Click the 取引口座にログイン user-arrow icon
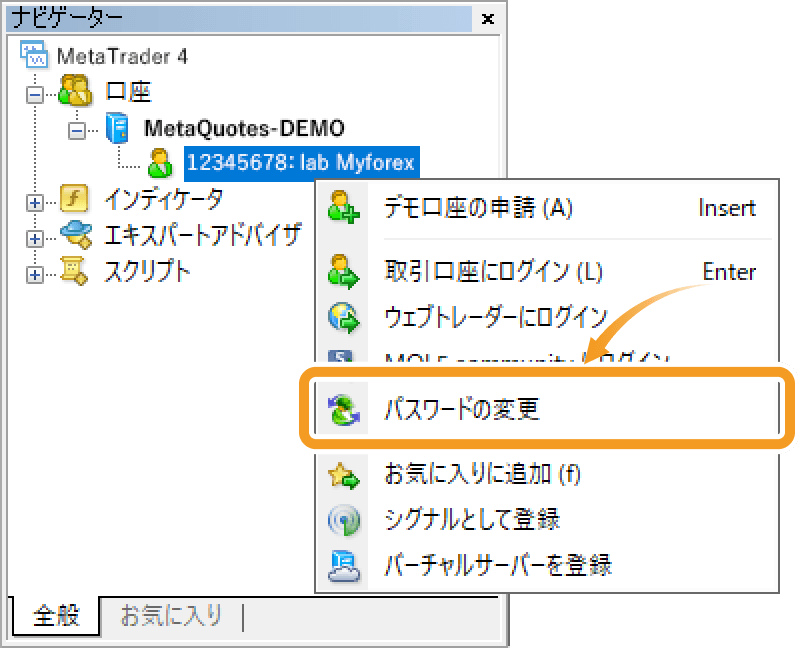This screenshot has width=798, height=648. click(344, 271)
